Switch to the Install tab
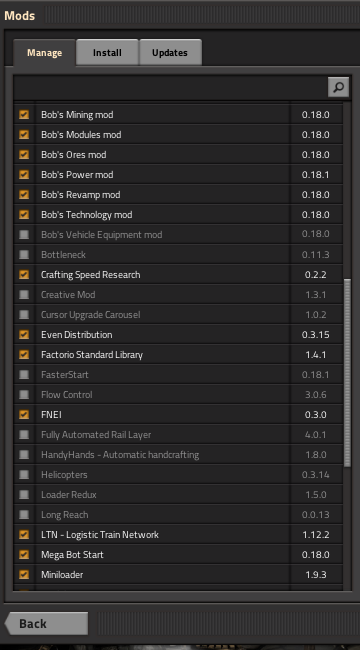Screen dimensions: 360x650 point(107,53)
